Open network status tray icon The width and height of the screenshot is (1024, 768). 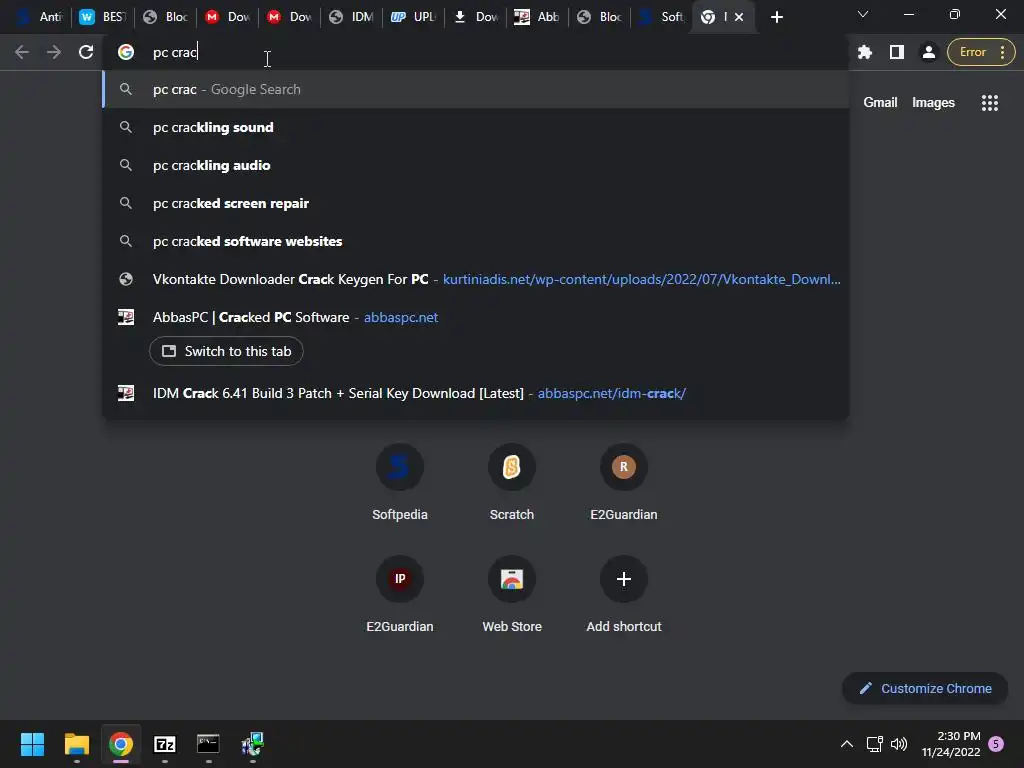(x=874, y=744)
